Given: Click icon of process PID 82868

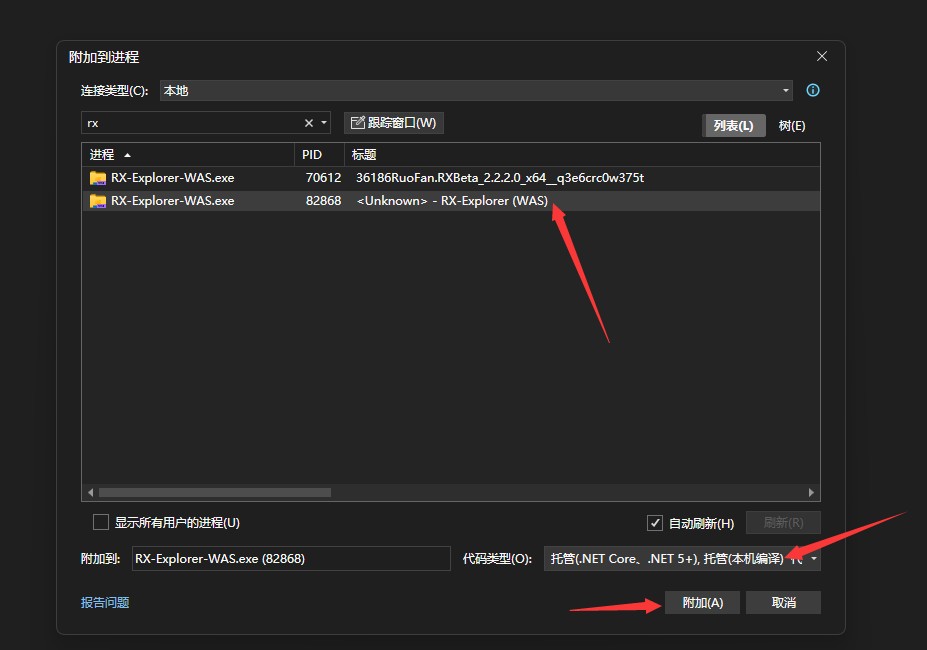Looking at the screenshot, I should (x=98, y=201).
